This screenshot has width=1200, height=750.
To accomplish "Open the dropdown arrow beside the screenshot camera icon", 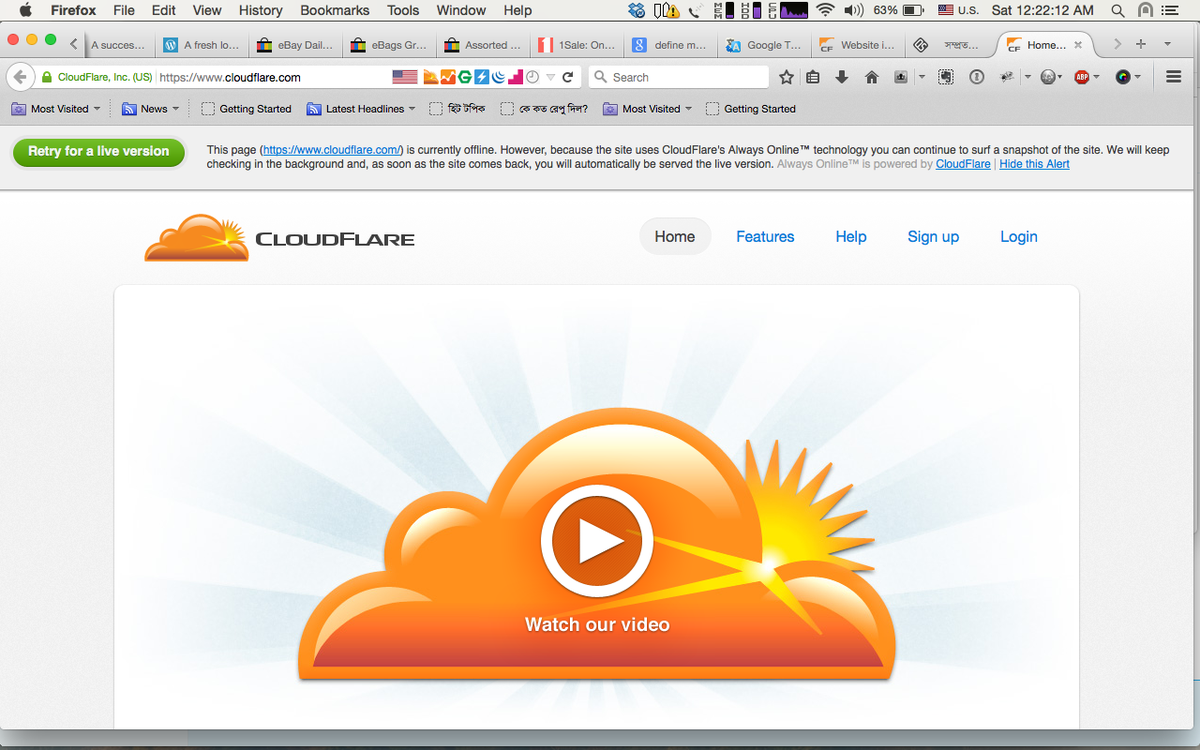I will (x=922, y=77).
